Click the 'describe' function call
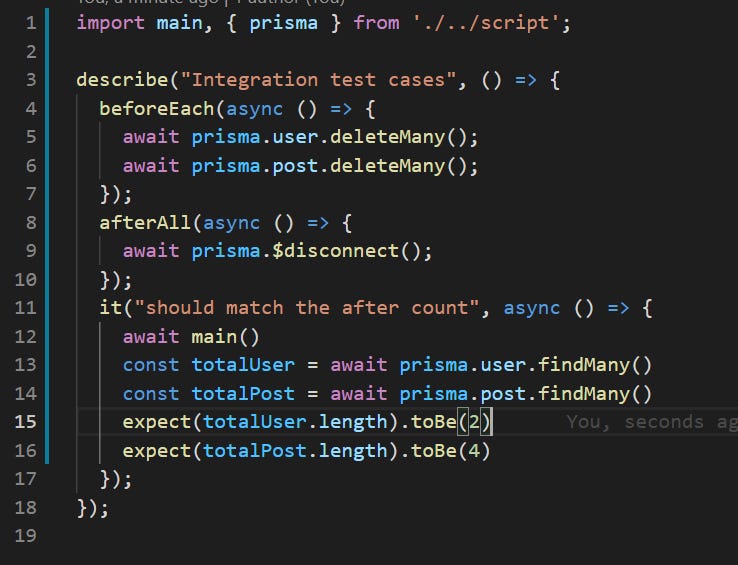 coord(122,80)
